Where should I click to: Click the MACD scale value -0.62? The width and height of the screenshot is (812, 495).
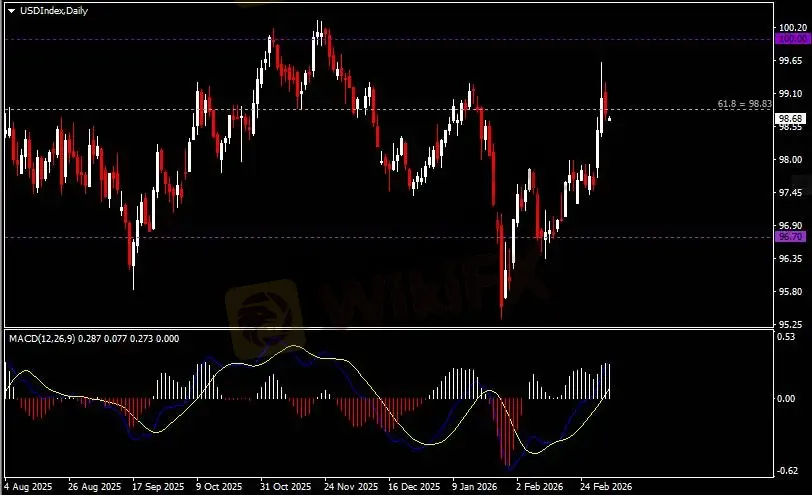[787, 471]
